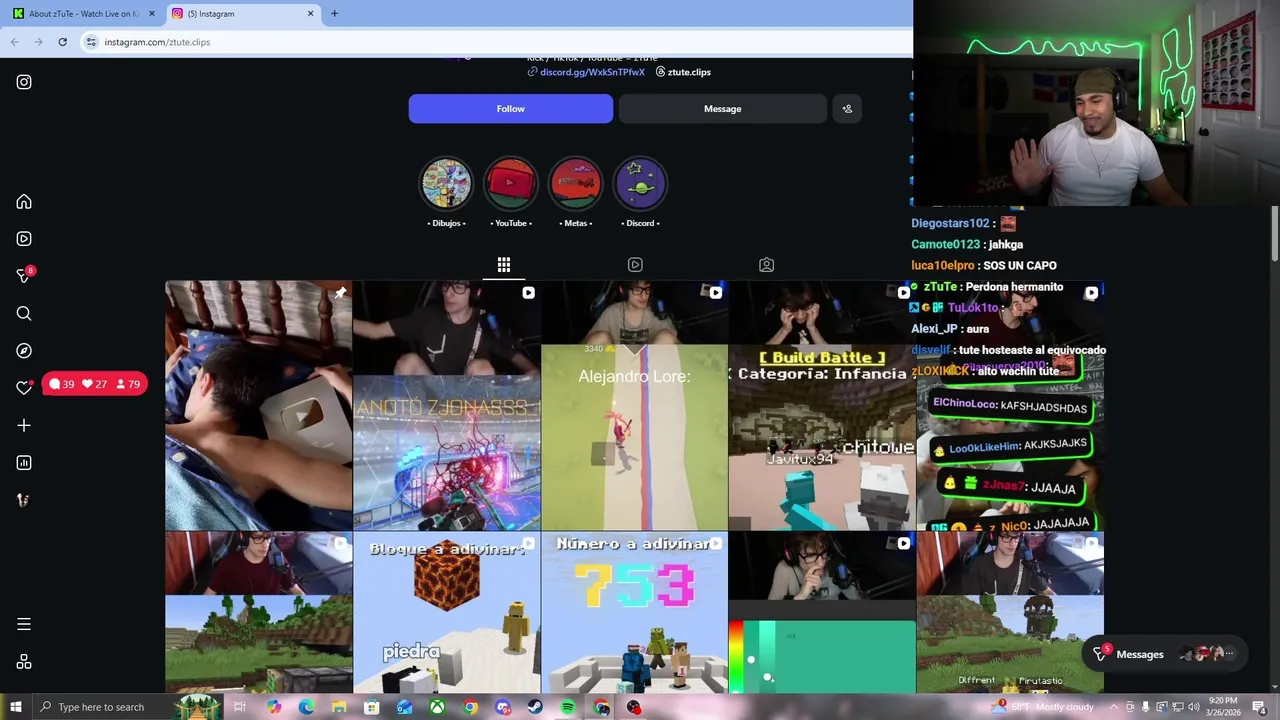Open Reels from the Instagram sidebar

pos(24,239)
